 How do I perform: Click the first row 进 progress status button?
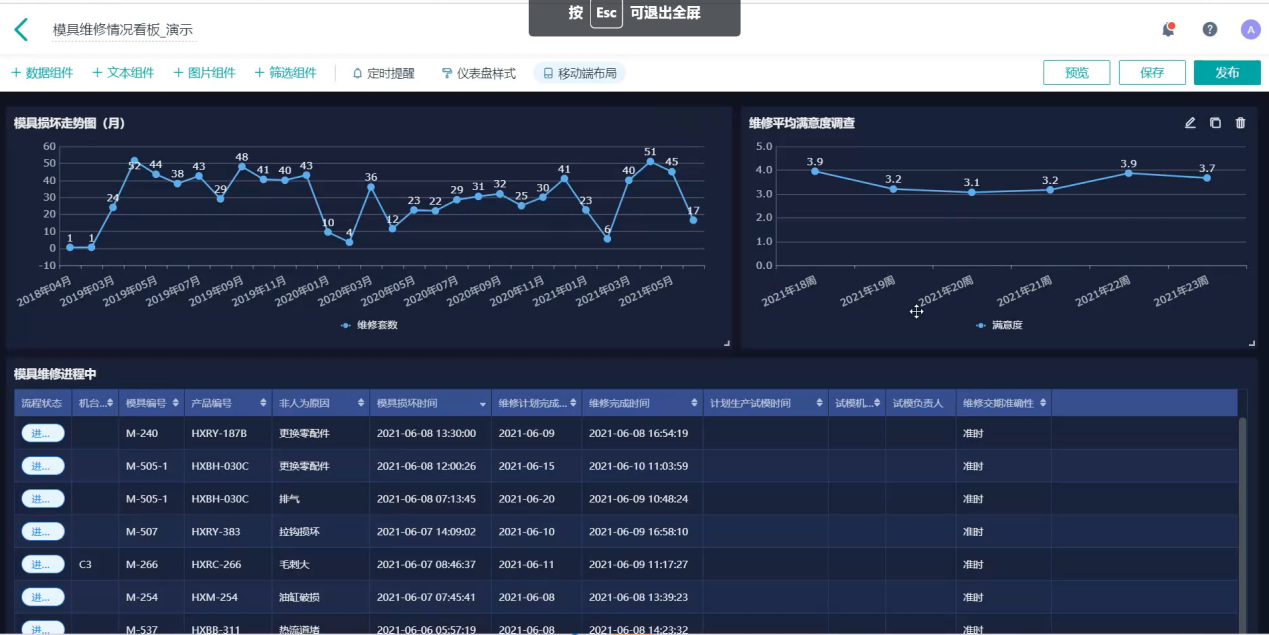coord(41,432)
